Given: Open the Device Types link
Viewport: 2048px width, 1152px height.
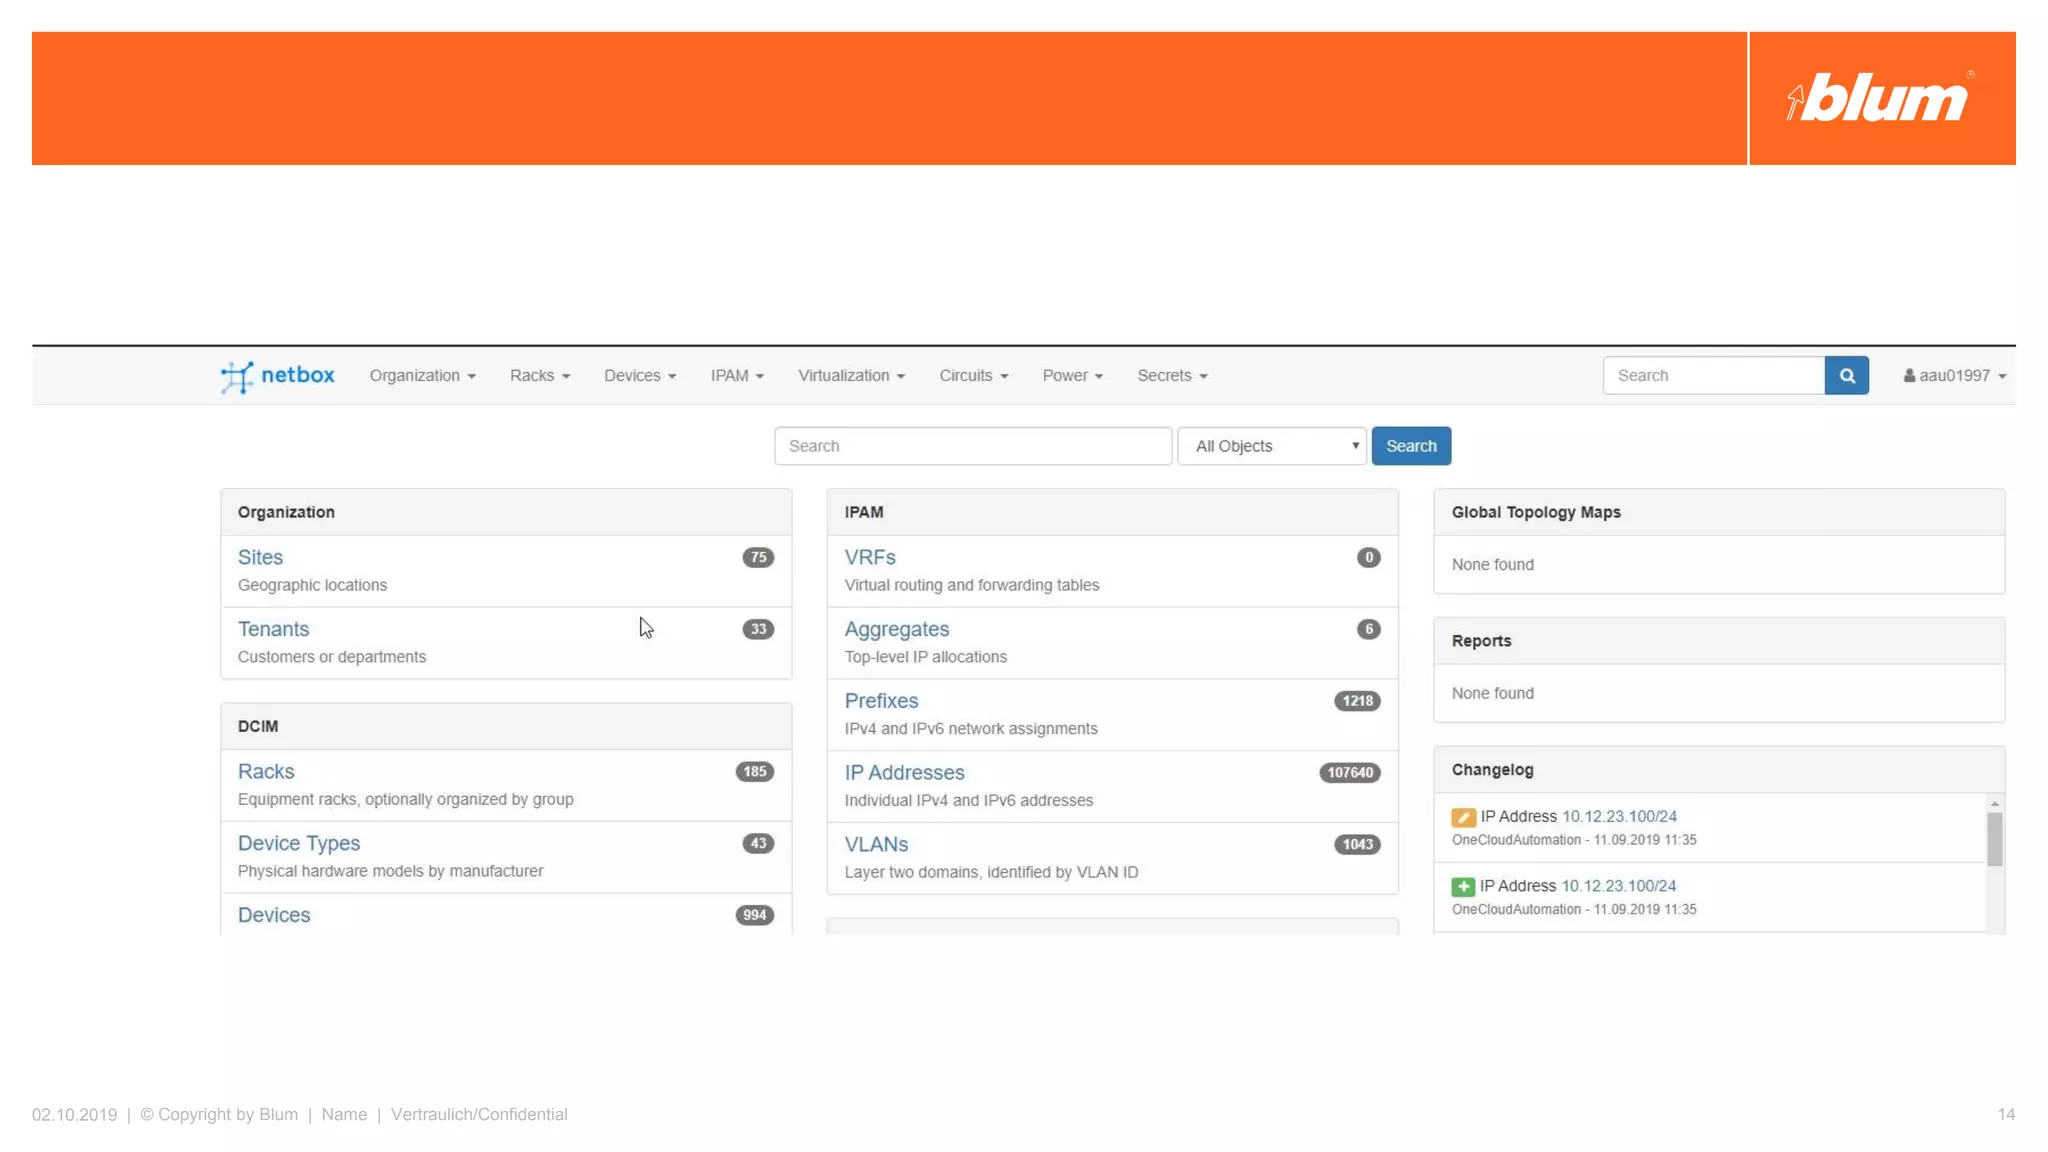Looking at the screenshot, I should 298,844.
